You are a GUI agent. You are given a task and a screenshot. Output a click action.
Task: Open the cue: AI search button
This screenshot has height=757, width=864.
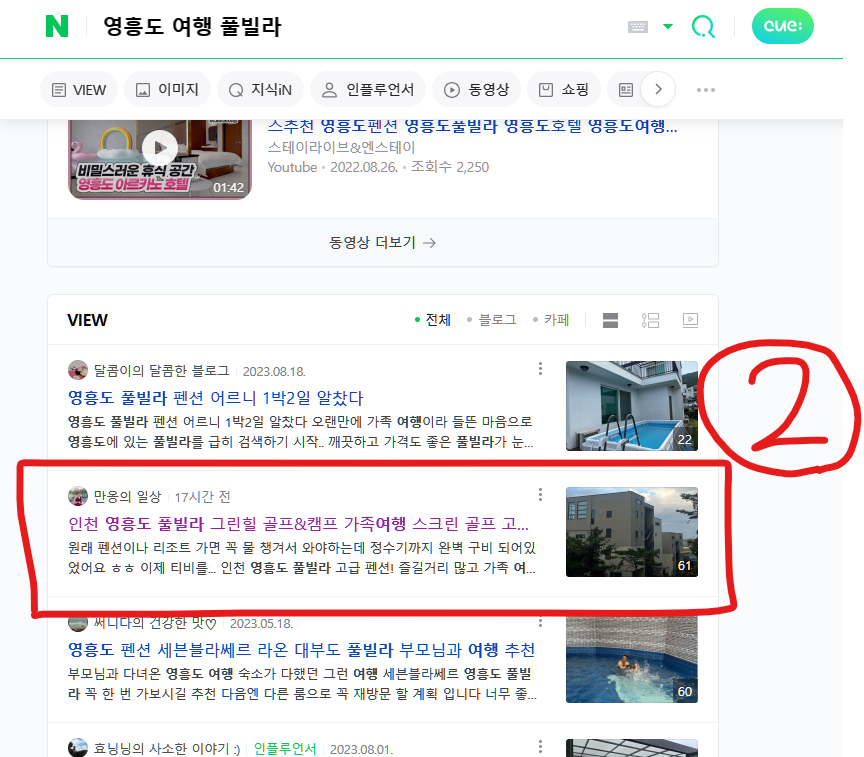tap(782, 26)
